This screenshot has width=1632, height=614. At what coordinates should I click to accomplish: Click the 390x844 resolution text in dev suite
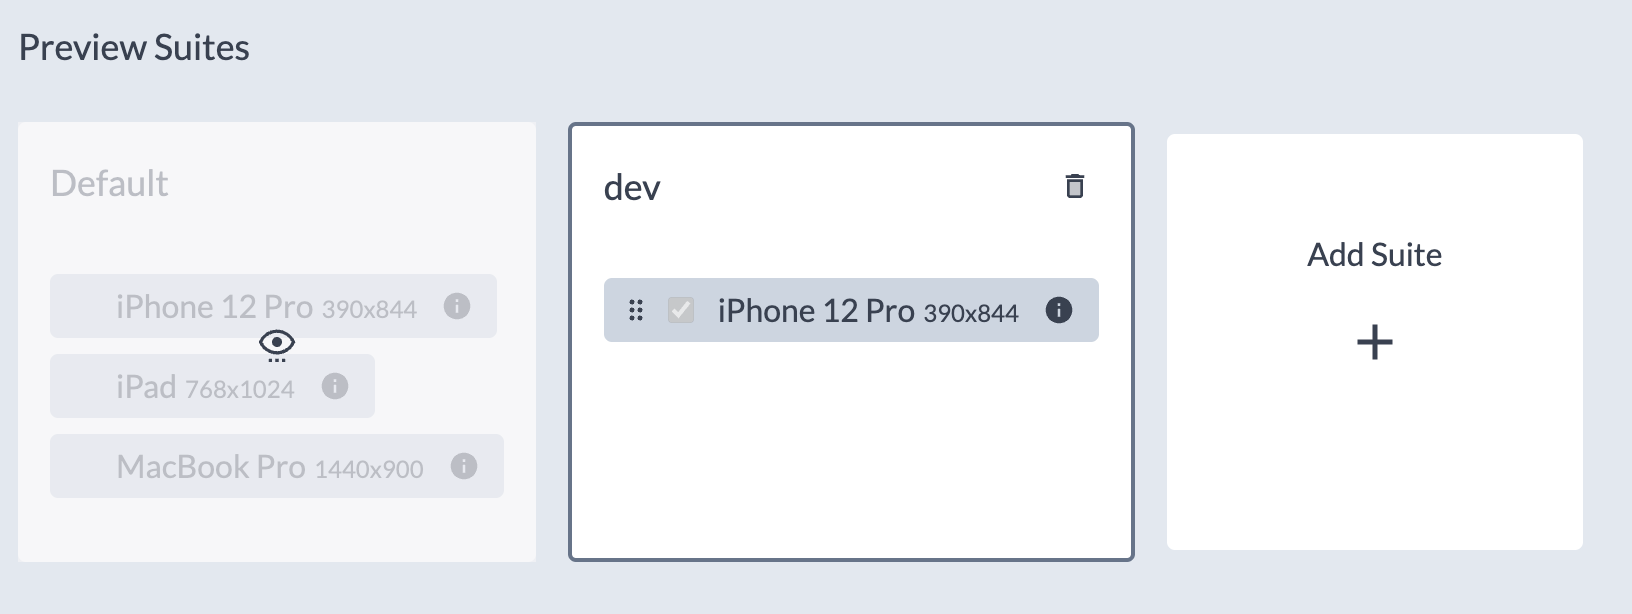click(x=971, y=314)
